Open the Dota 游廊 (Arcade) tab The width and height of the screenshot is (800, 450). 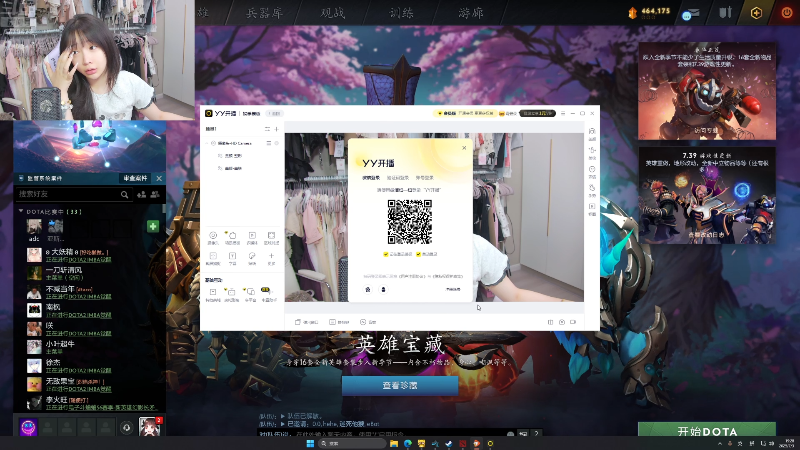pos(470,12)
